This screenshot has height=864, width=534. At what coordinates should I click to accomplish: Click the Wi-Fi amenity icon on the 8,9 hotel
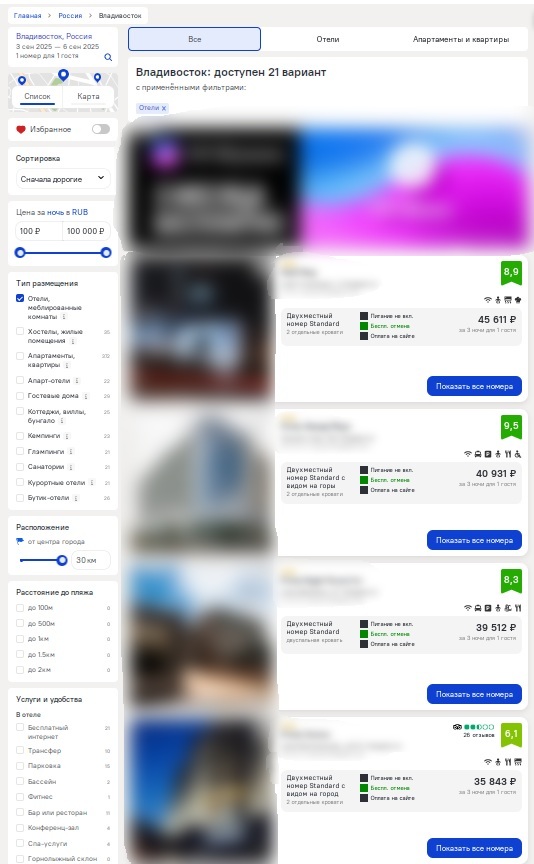[x=488, y=300]
